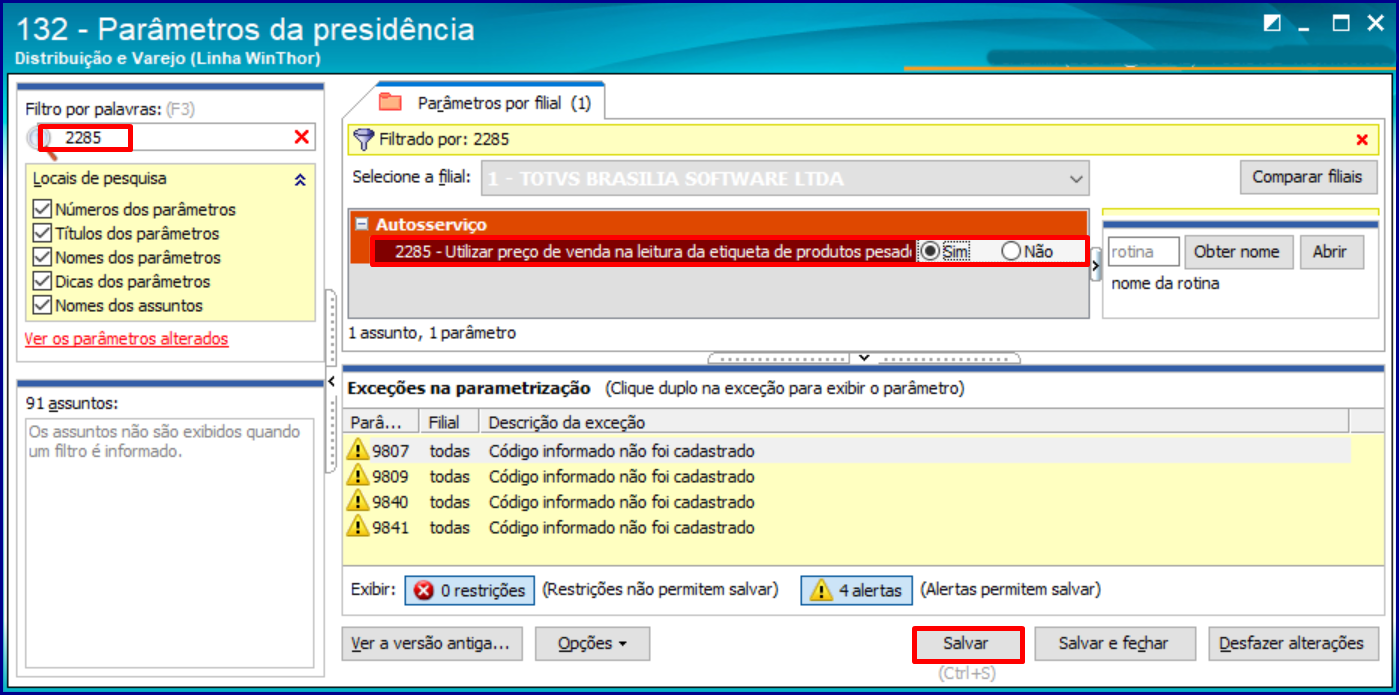The image size is (1399, 695).
Task: Select exception row 9840
Action: [847, 501]
